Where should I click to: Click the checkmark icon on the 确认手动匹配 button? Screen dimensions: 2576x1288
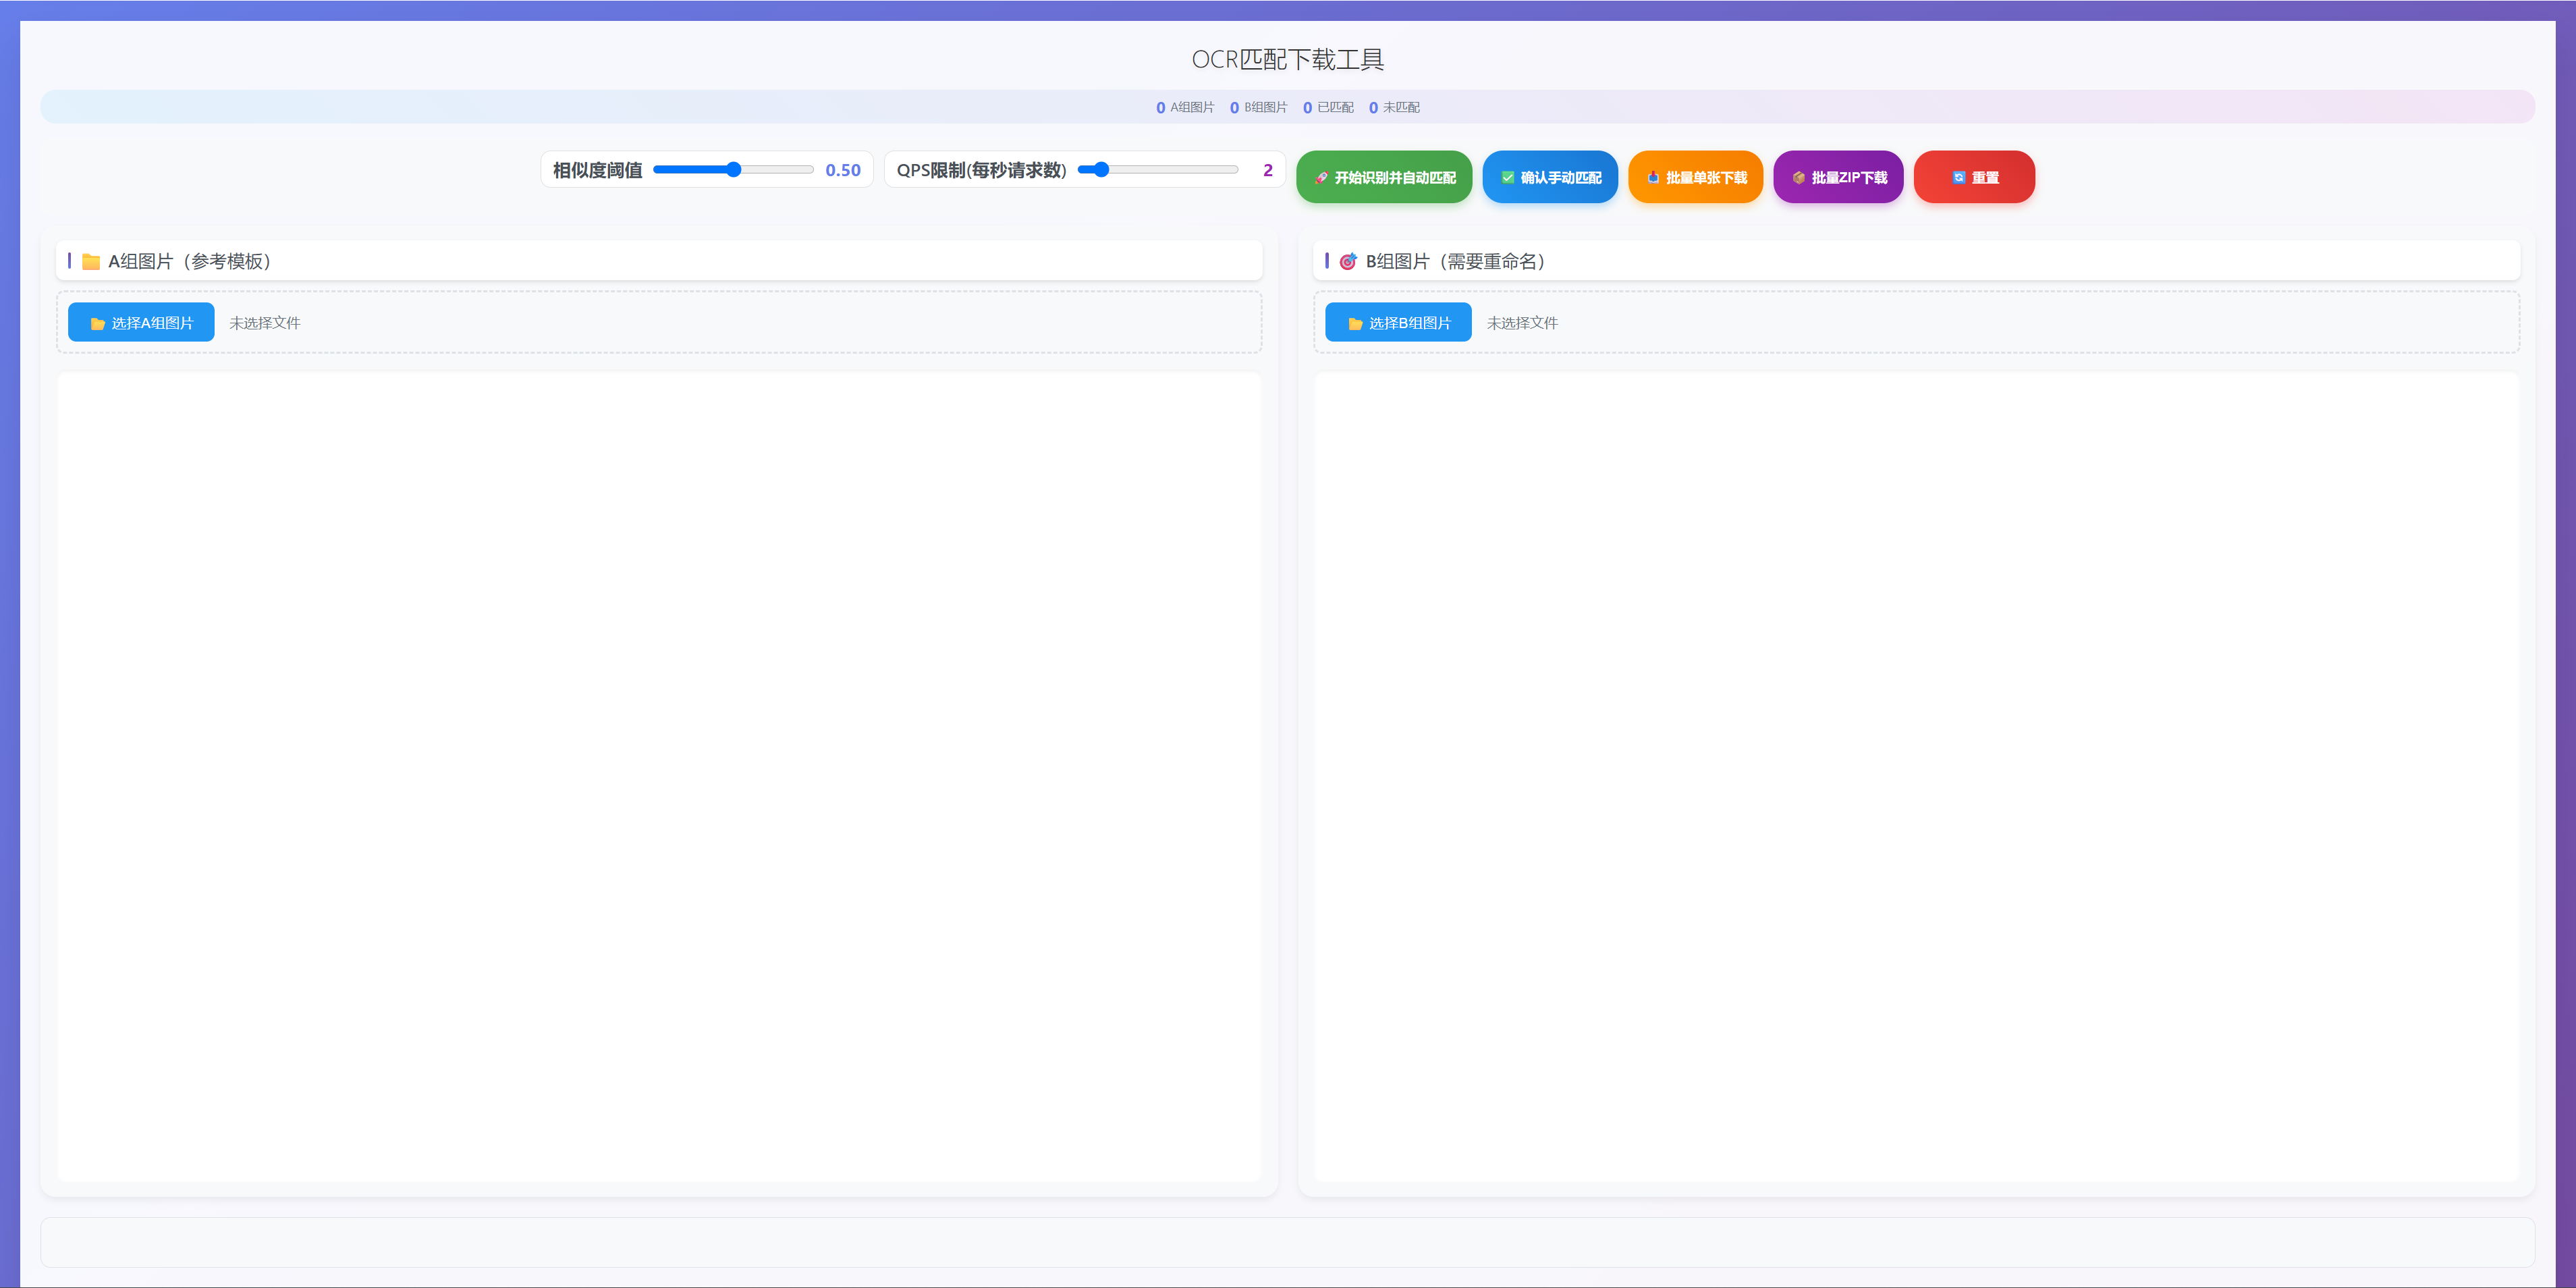[x=1507, y=178]
